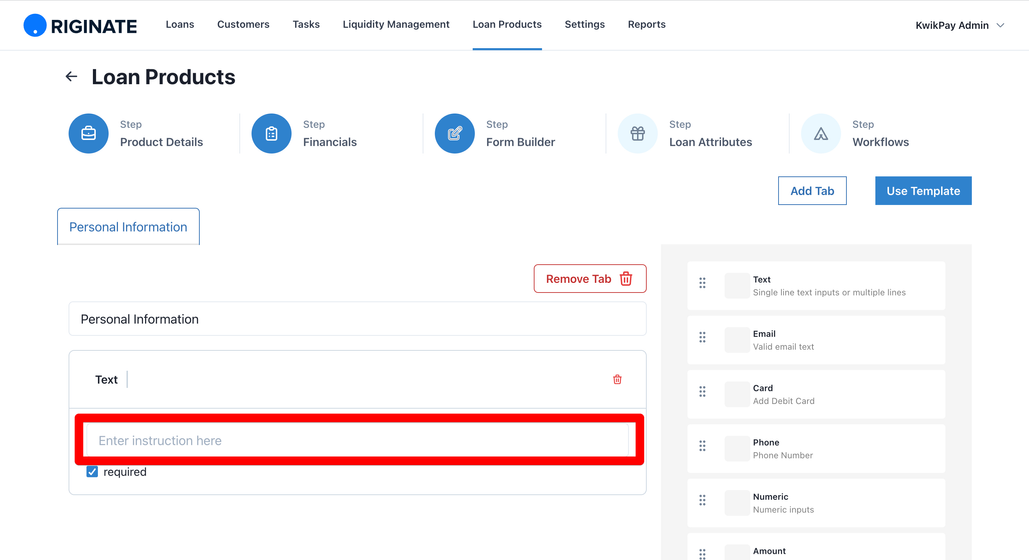Open the Workflows triangle step icon

[x=820, y=133]
